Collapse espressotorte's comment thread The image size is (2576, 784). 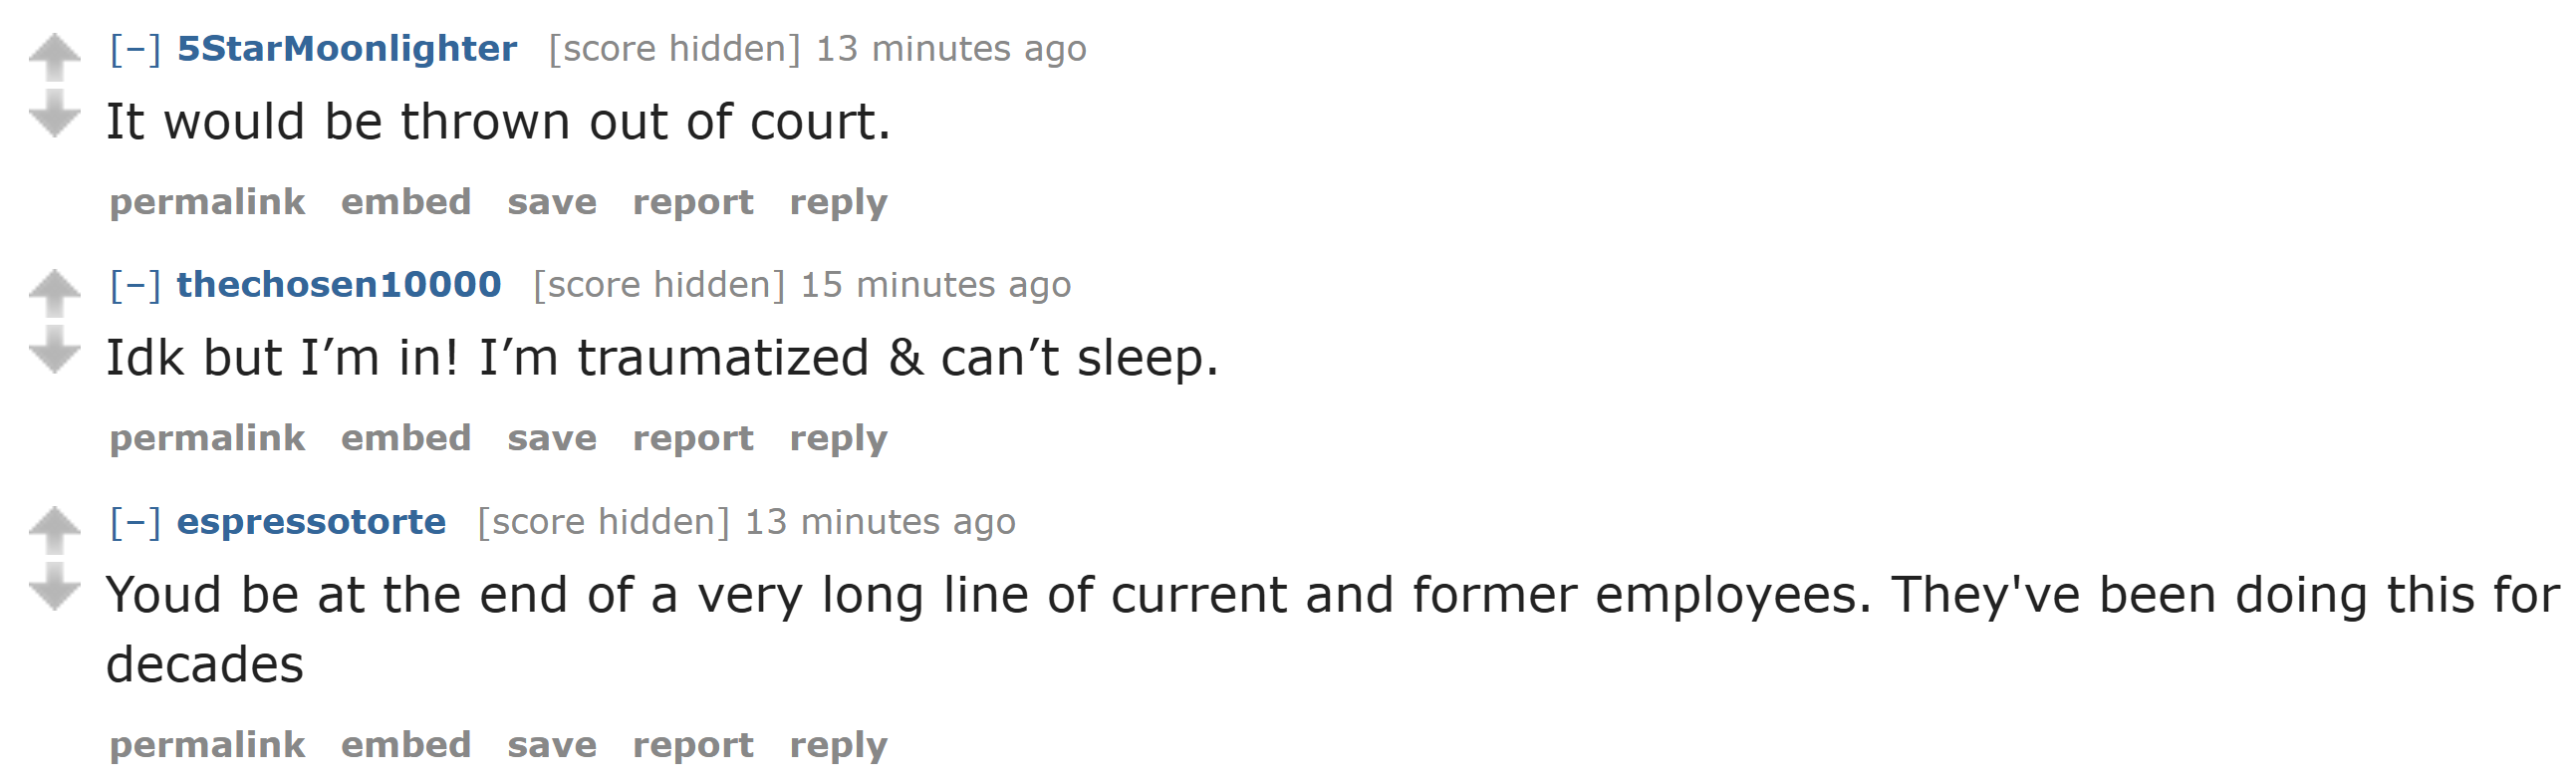click(135, 522)
